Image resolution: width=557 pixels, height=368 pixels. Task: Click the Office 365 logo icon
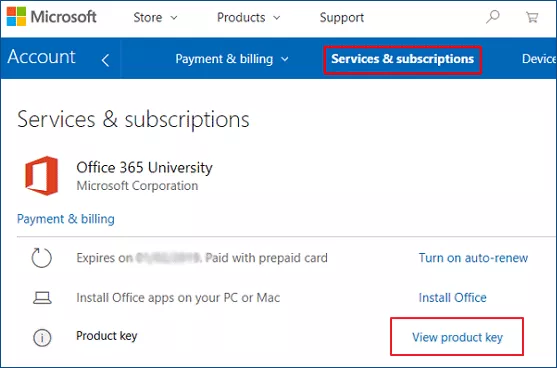point(42,175)
